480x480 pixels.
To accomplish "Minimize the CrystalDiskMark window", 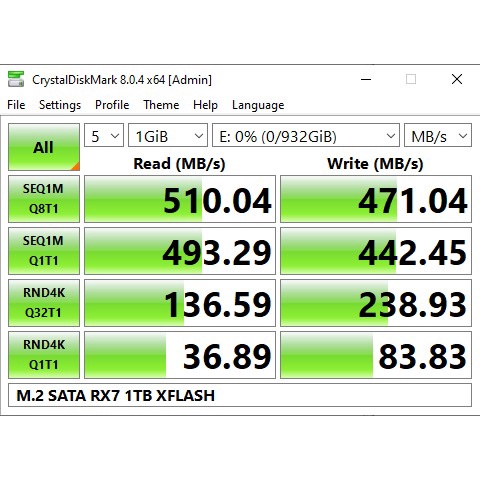I will tap(366, 79).
